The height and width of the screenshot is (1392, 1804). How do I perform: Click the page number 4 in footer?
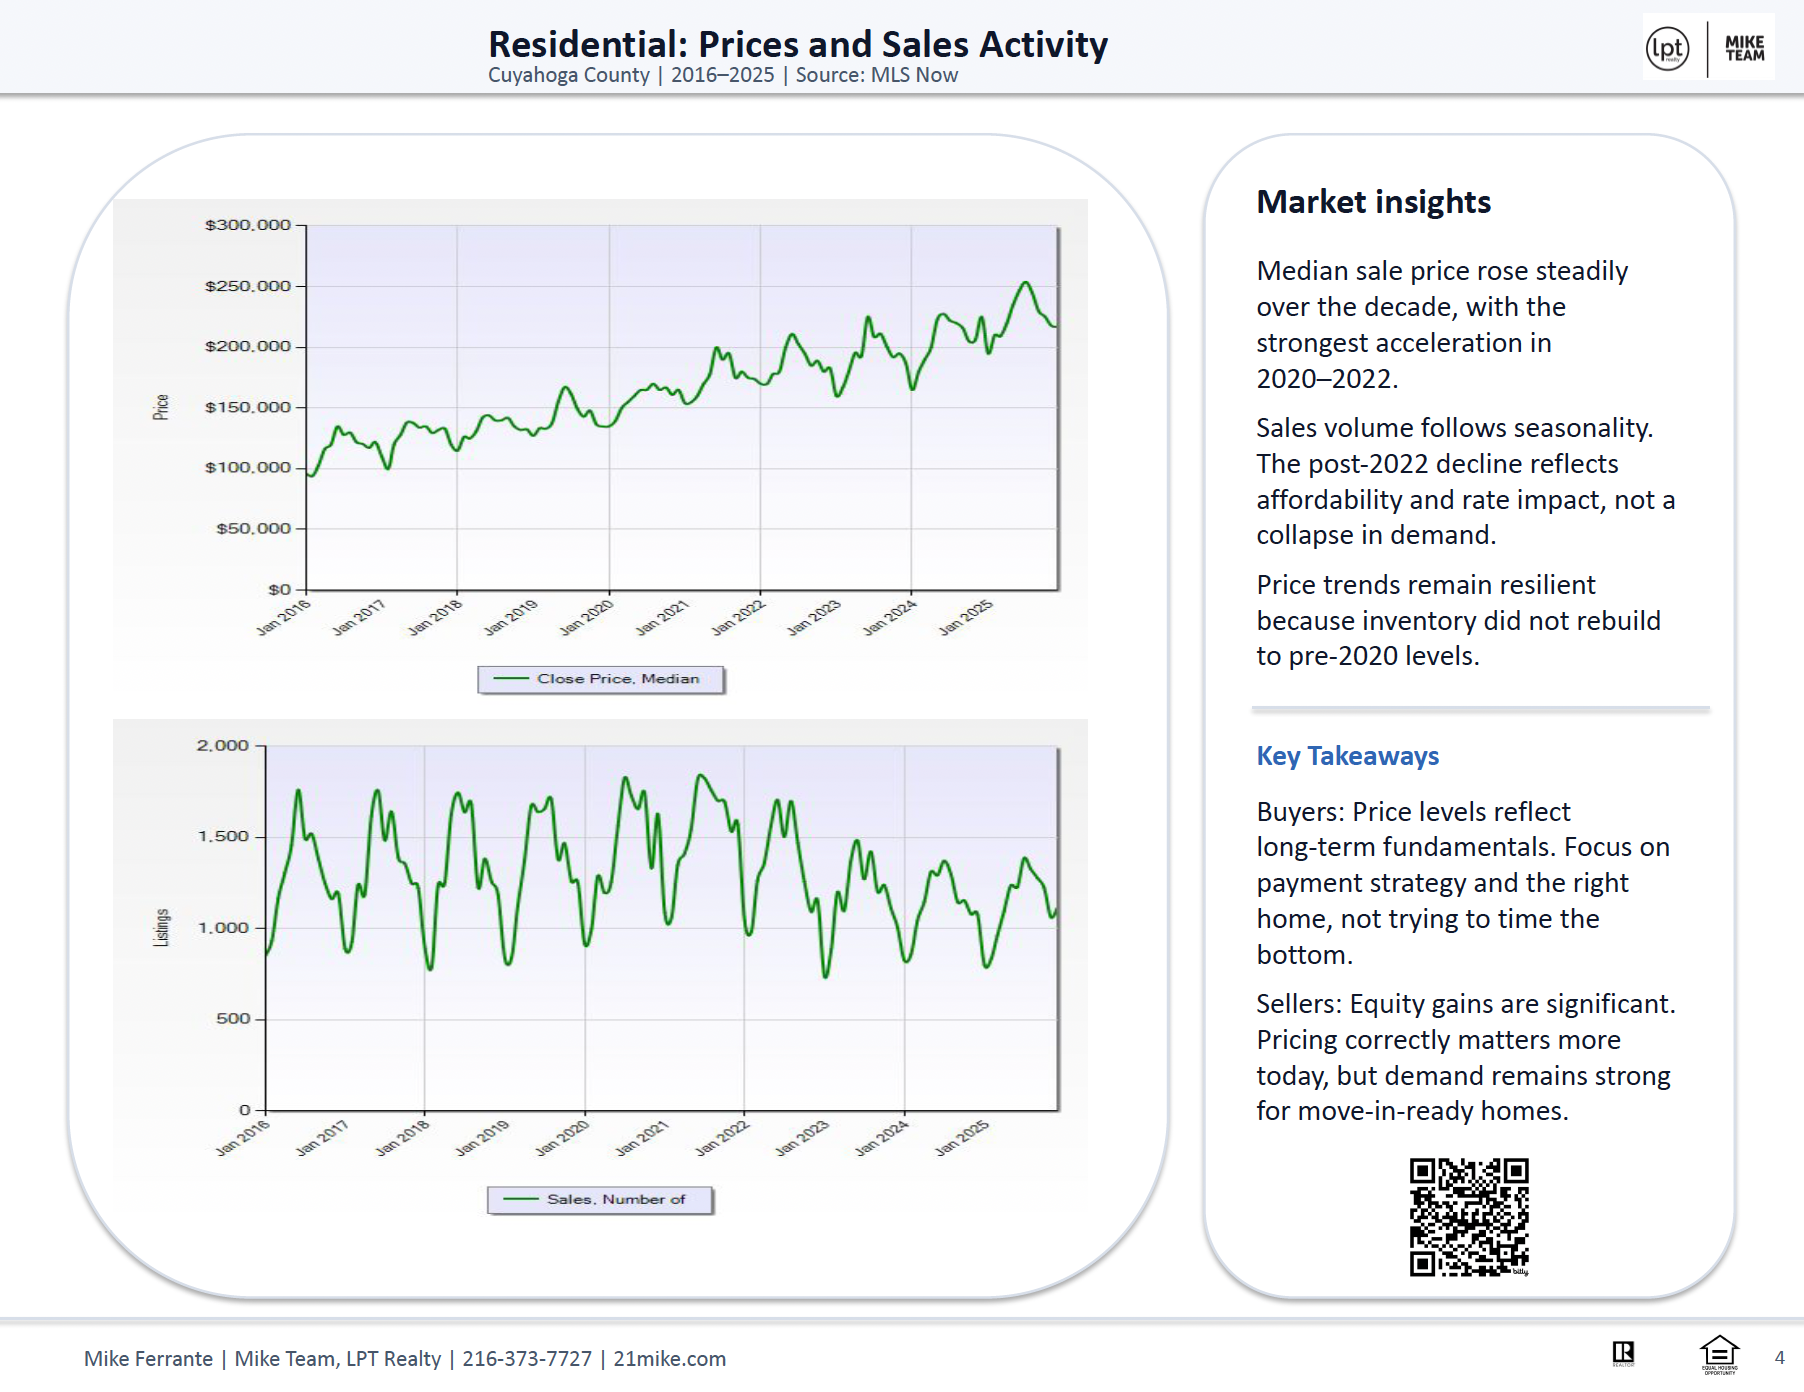click(x=1779, y=1357)
